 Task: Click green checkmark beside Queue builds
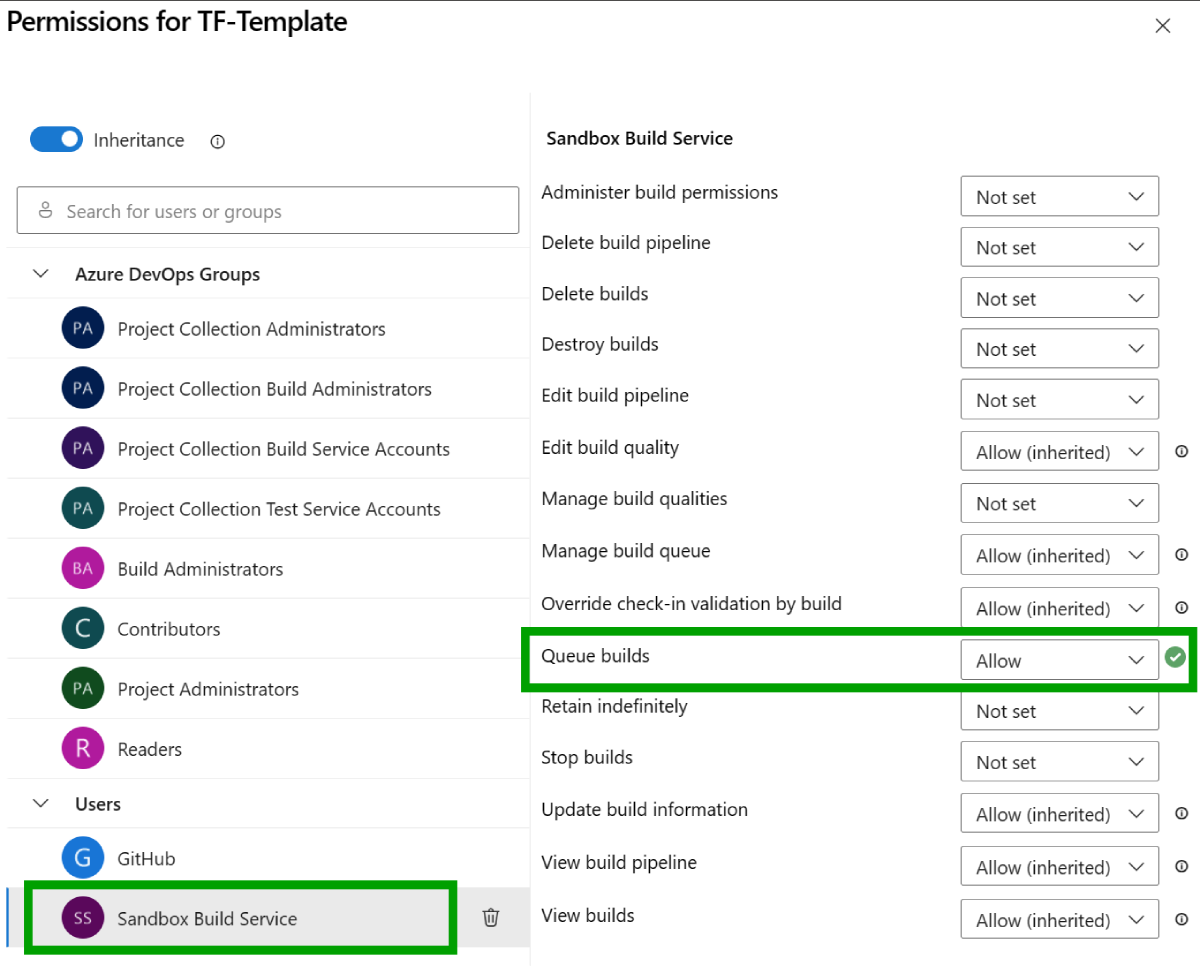point(1175,658)
